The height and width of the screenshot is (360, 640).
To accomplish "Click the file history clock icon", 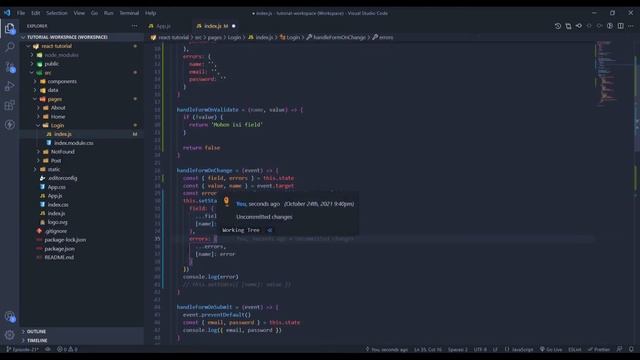I will (x=558, y=26).
